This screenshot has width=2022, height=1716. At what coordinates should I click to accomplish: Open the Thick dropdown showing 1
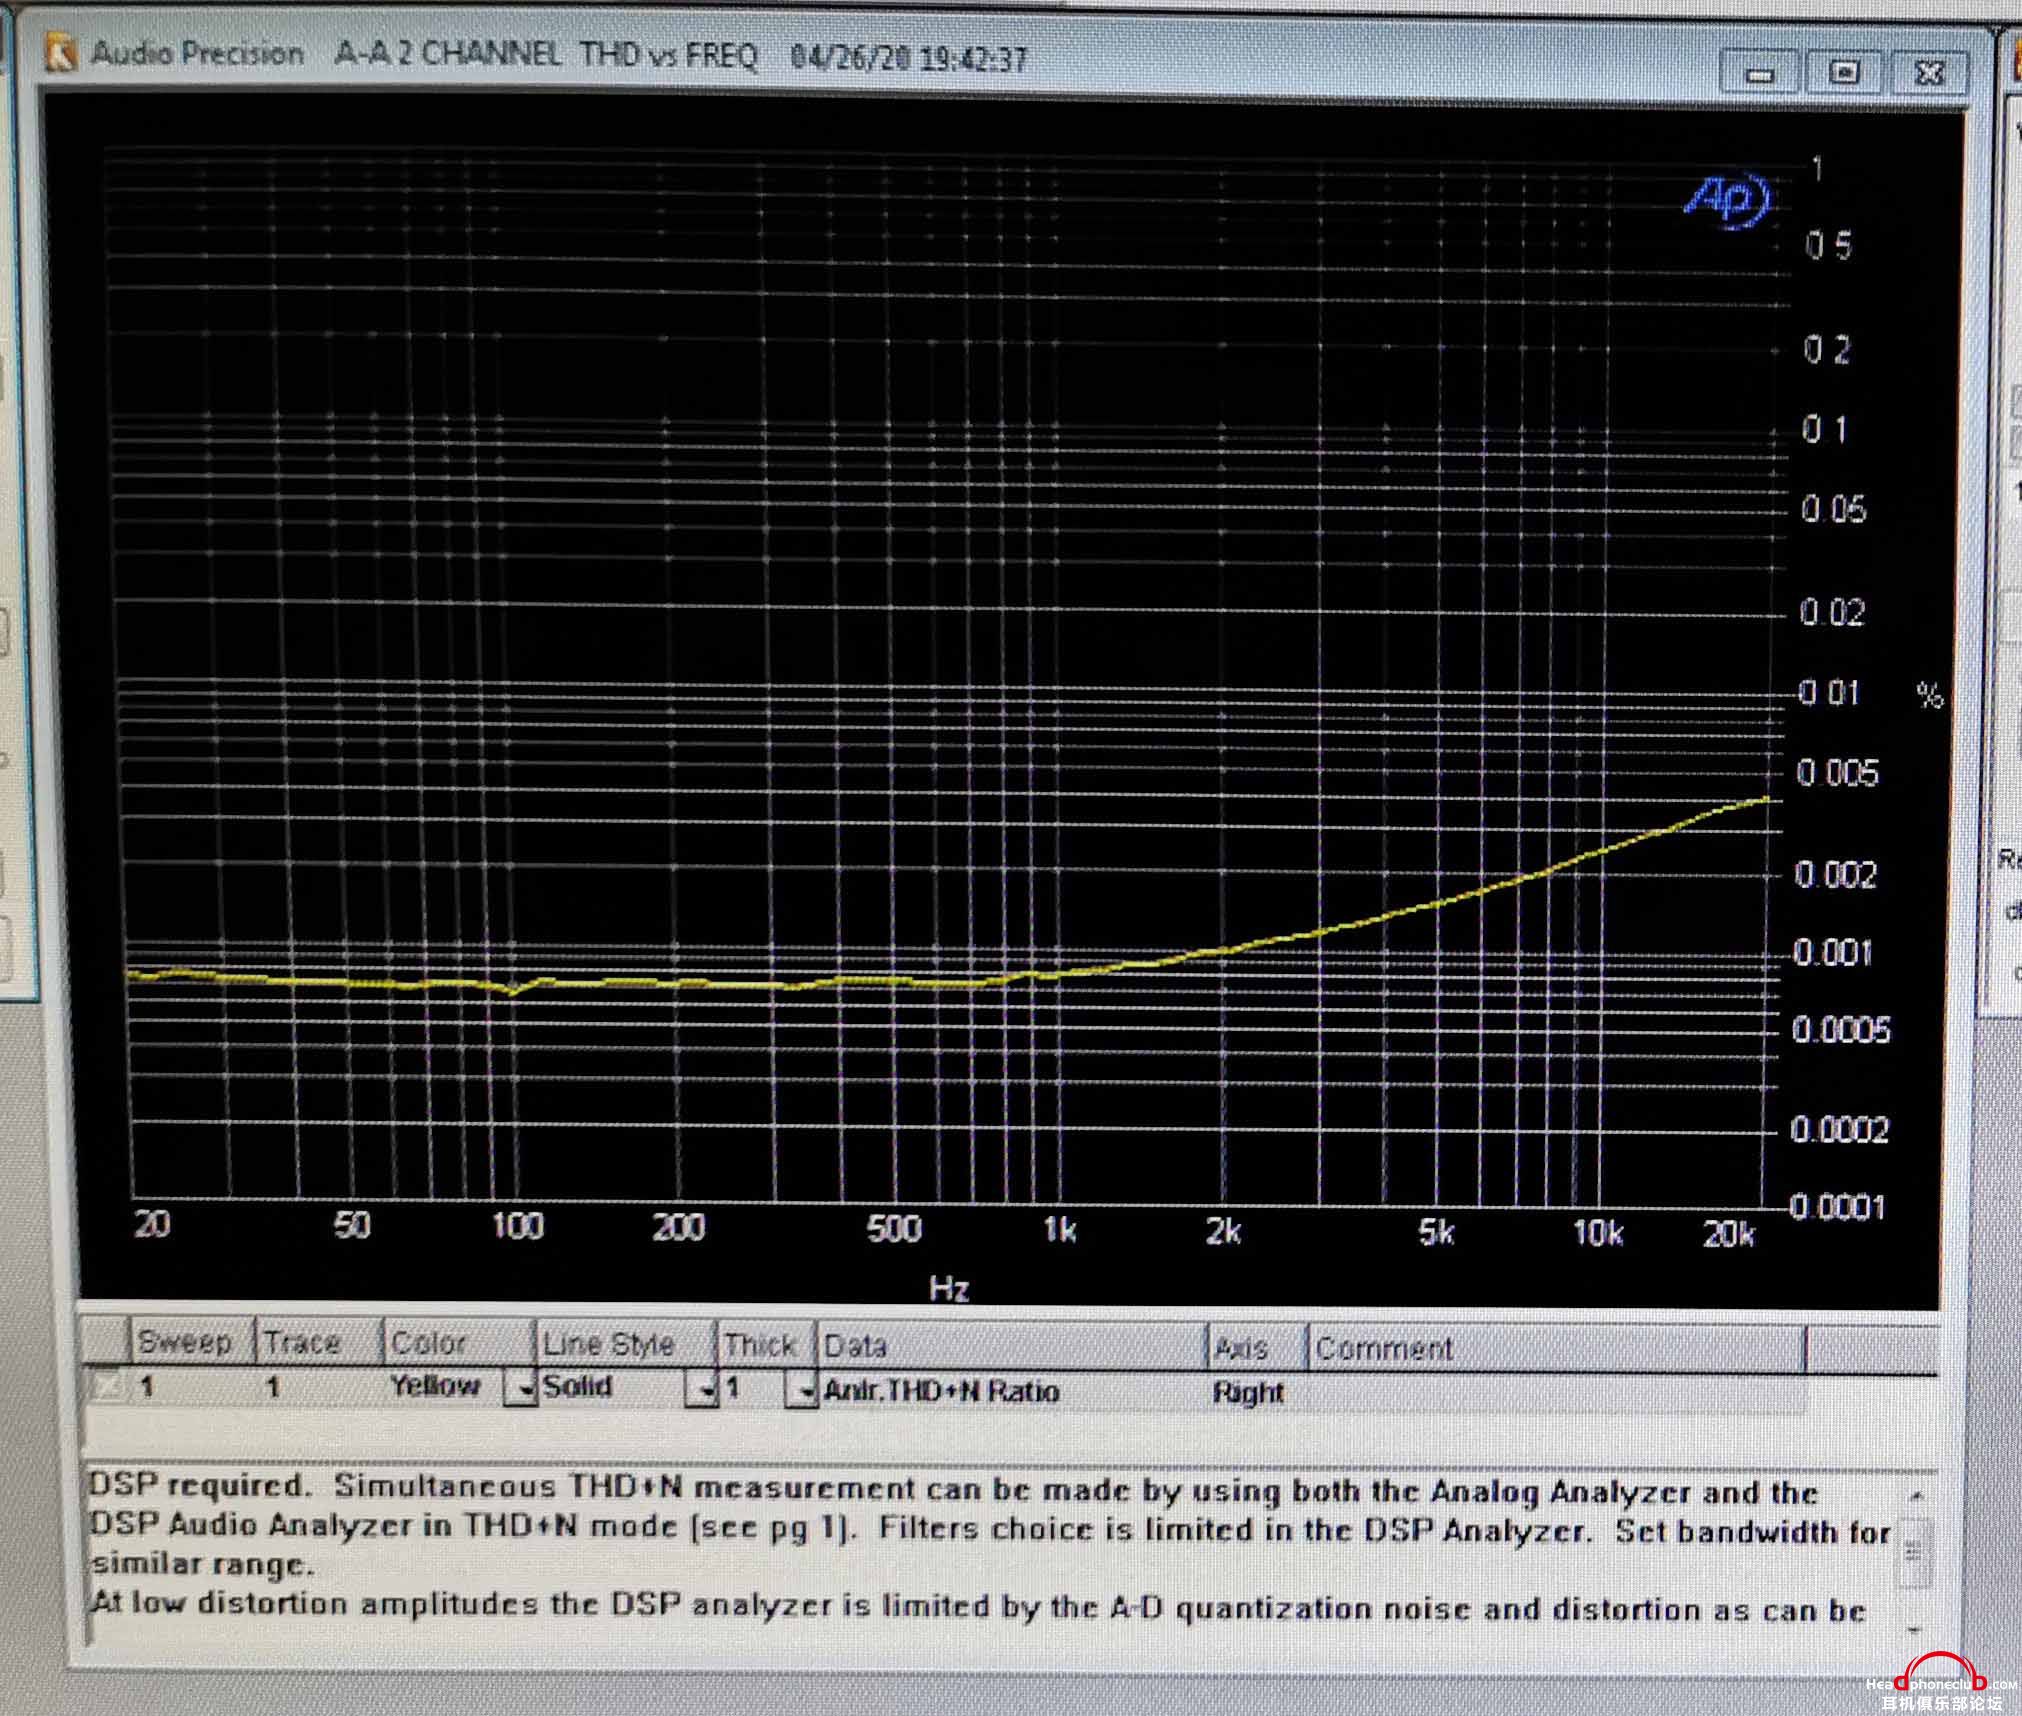pos(801,1391)
